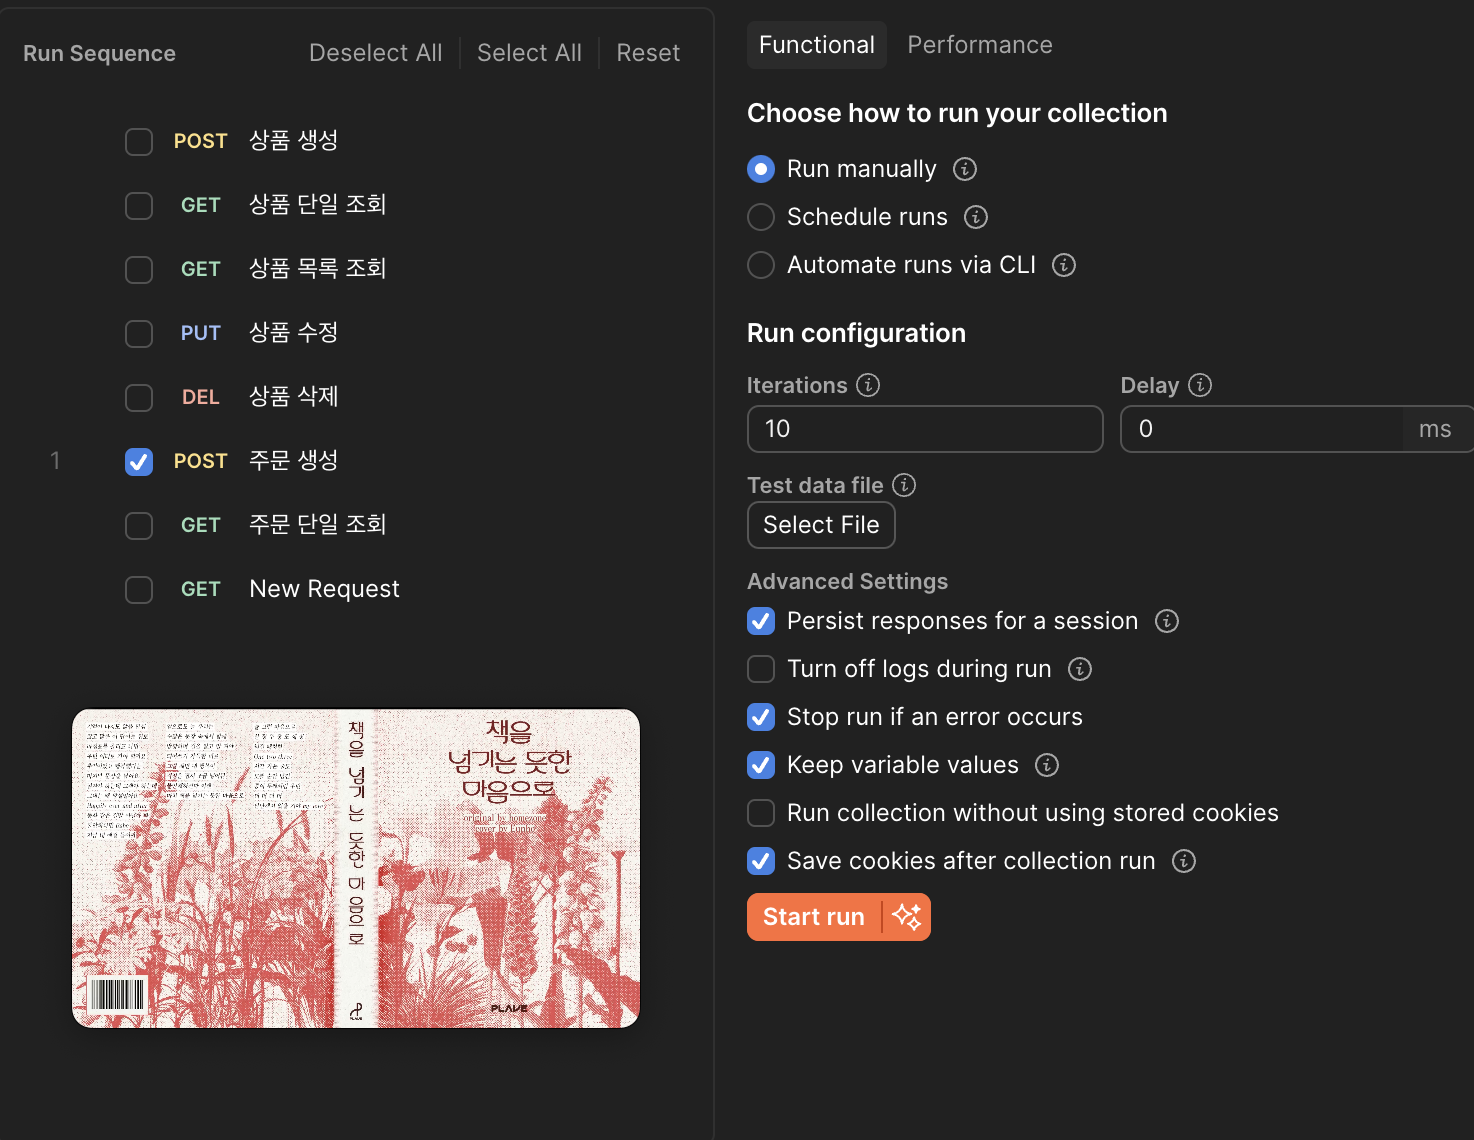Click the Delay info icon

pyautogui.click(x=1200, y=385)
